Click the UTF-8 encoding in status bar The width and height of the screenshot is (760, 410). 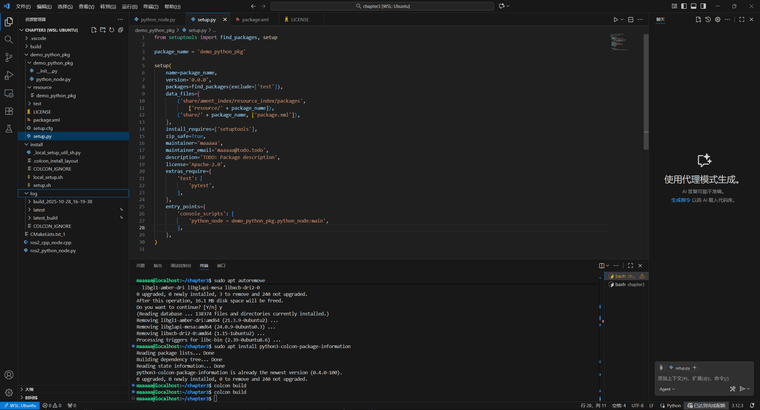[637, 406]
